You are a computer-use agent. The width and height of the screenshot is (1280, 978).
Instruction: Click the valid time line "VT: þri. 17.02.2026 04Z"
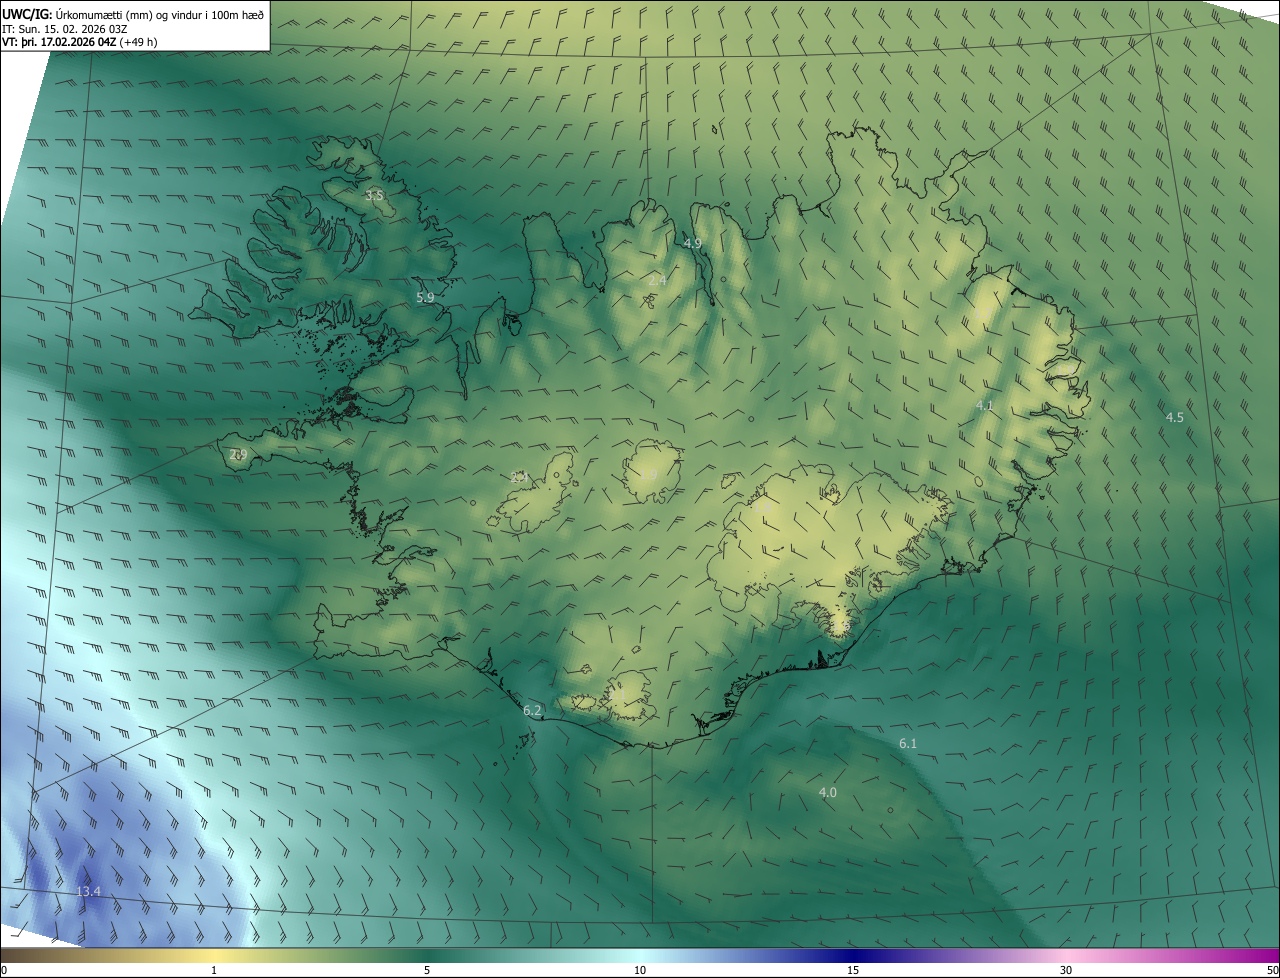point(59,42)
